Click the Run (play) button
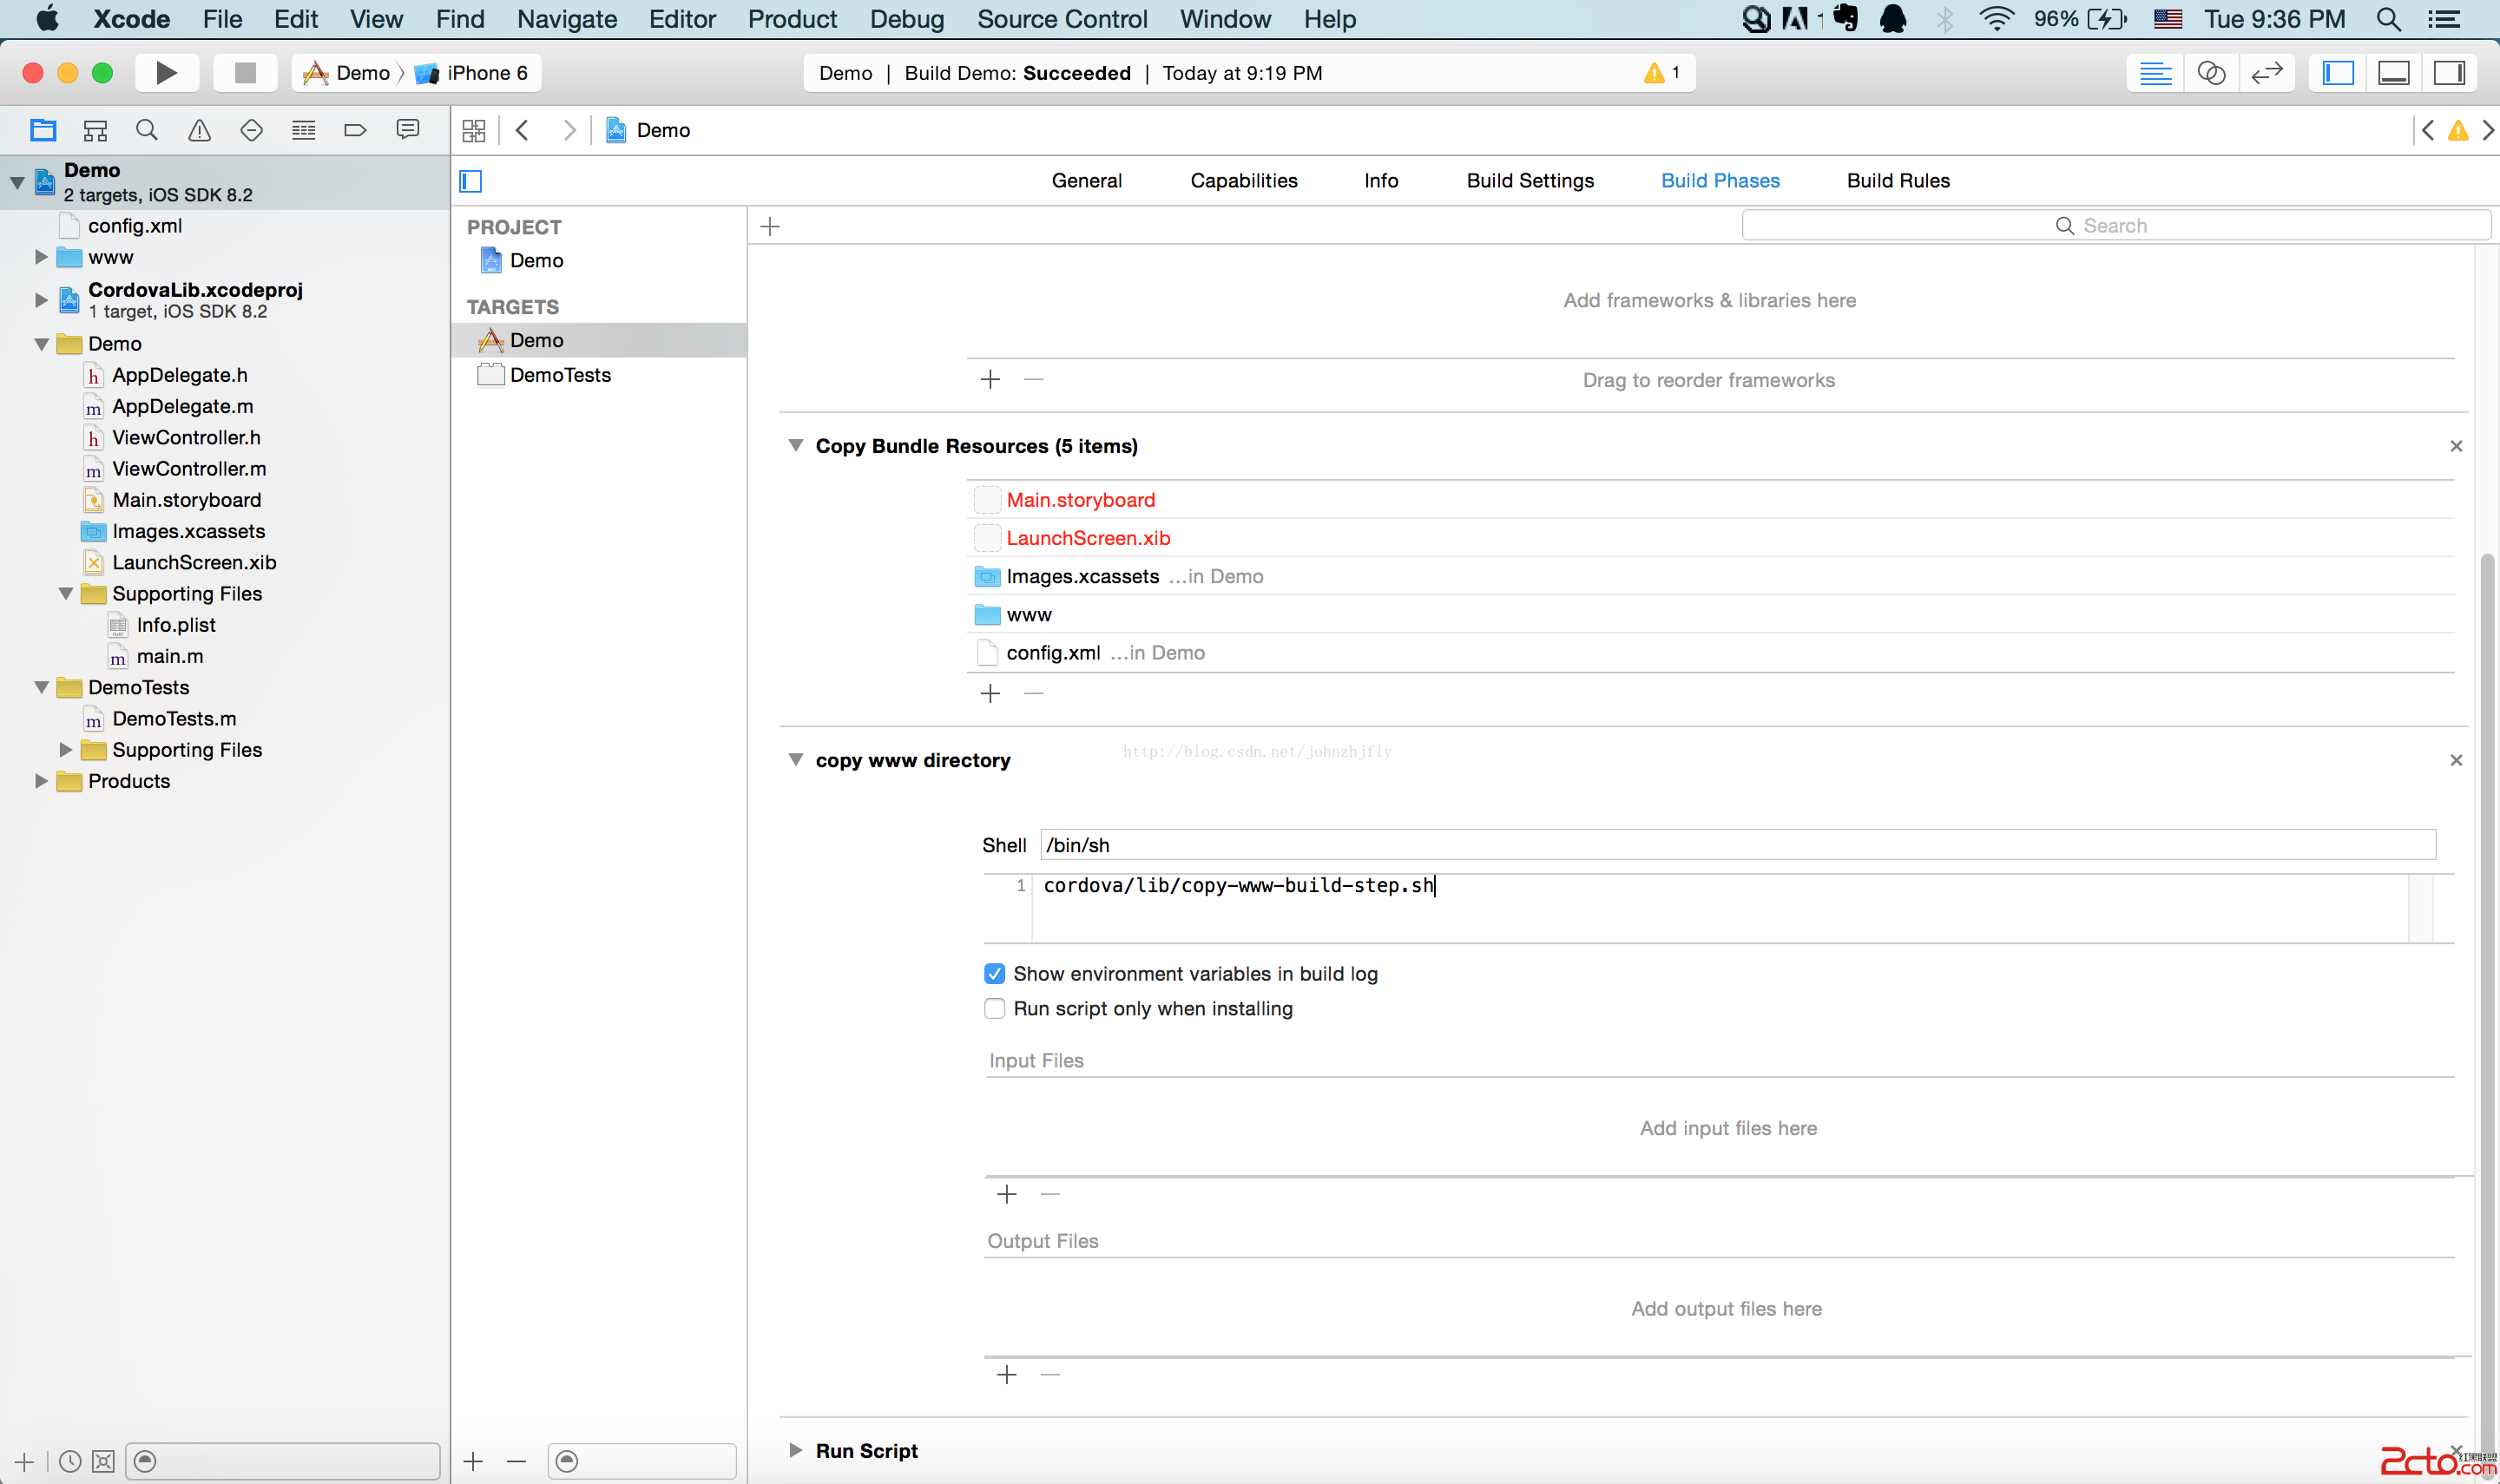2500x1484 pixels. 166,73
